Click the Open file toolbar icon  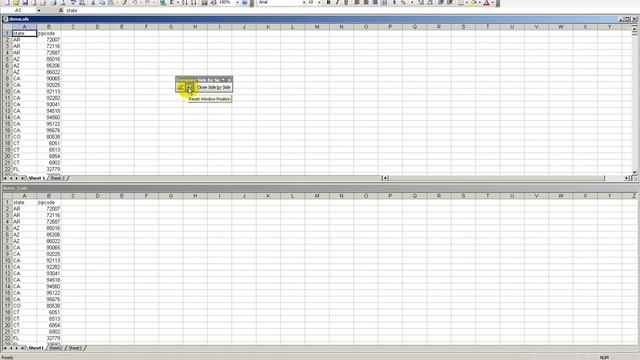pyautogui.click(x=16, y=2)
